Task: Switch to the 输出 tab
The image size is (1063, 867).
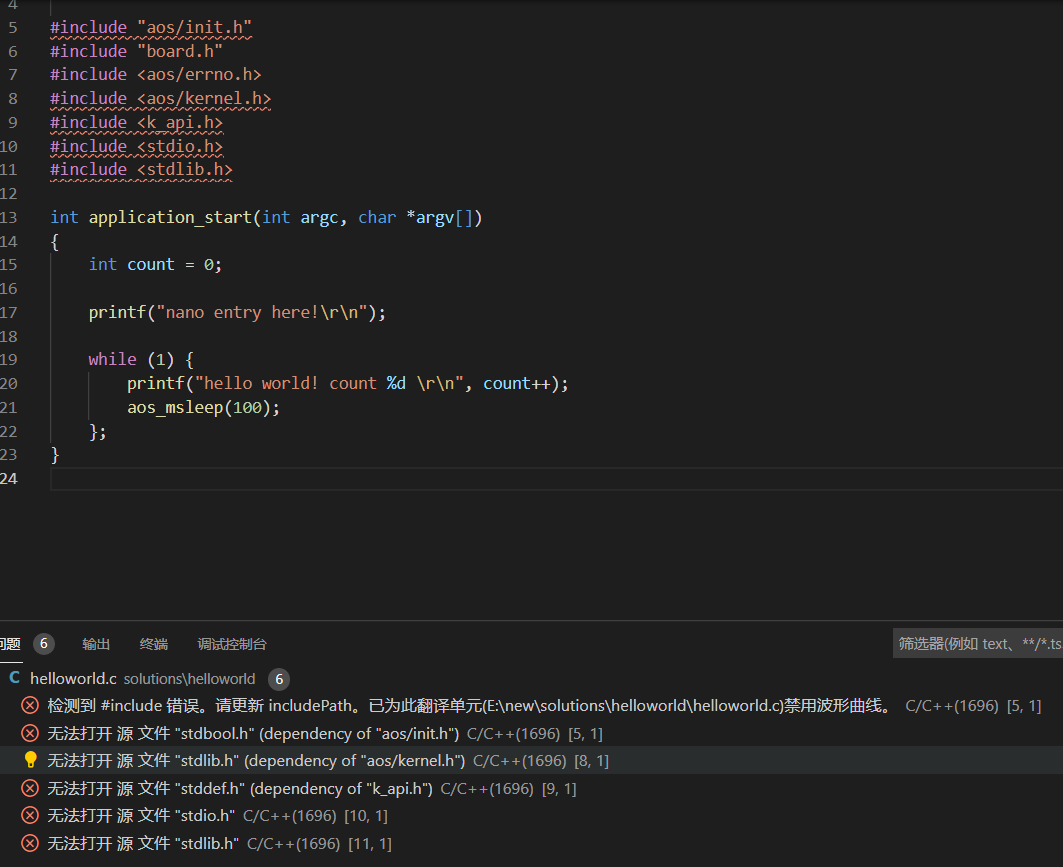Action: click(95, 643)
